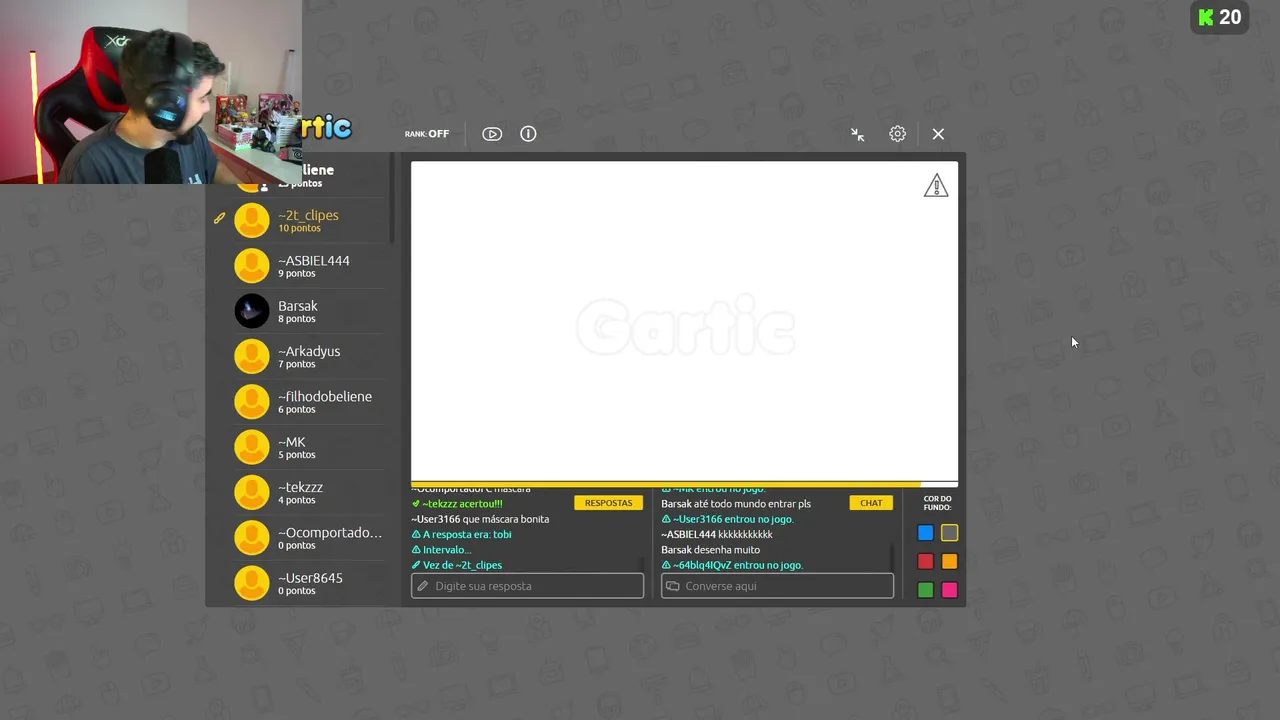Select player name ~Arkadyus in the list

pyautogui.click(x=309, y=351)
